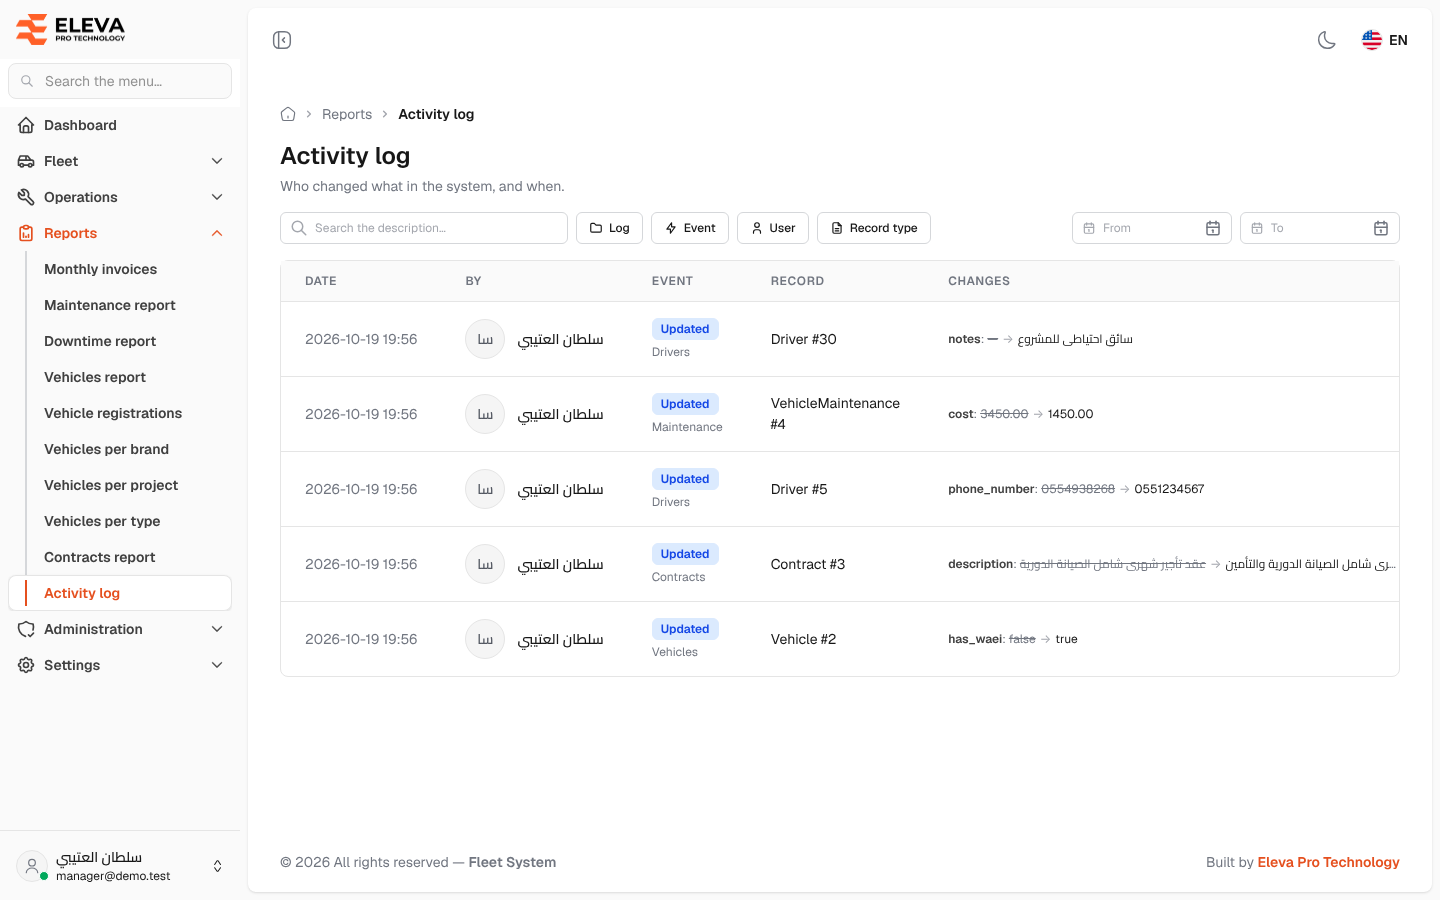Click the avatar in Vehicle #2 row
The height and width of the screenshot is (900, 1440).
point(485,639)
